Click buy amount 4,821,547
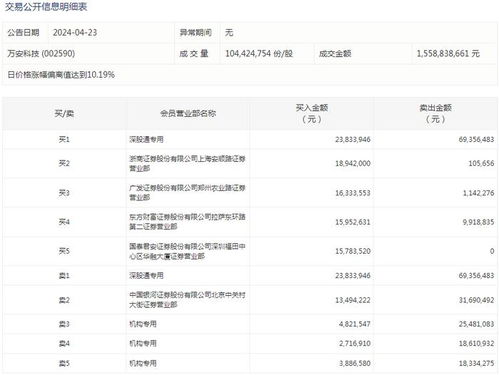 355,324
